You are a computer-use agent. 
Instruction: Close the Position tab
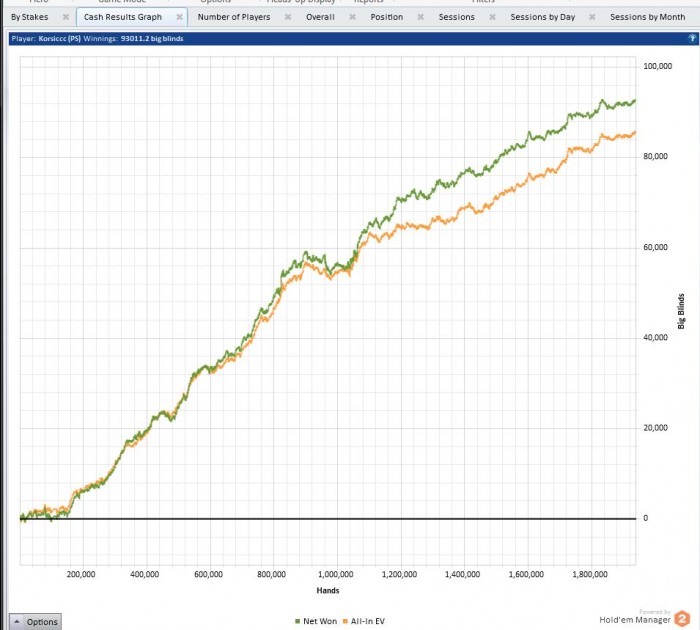click(x=421, y=17)
